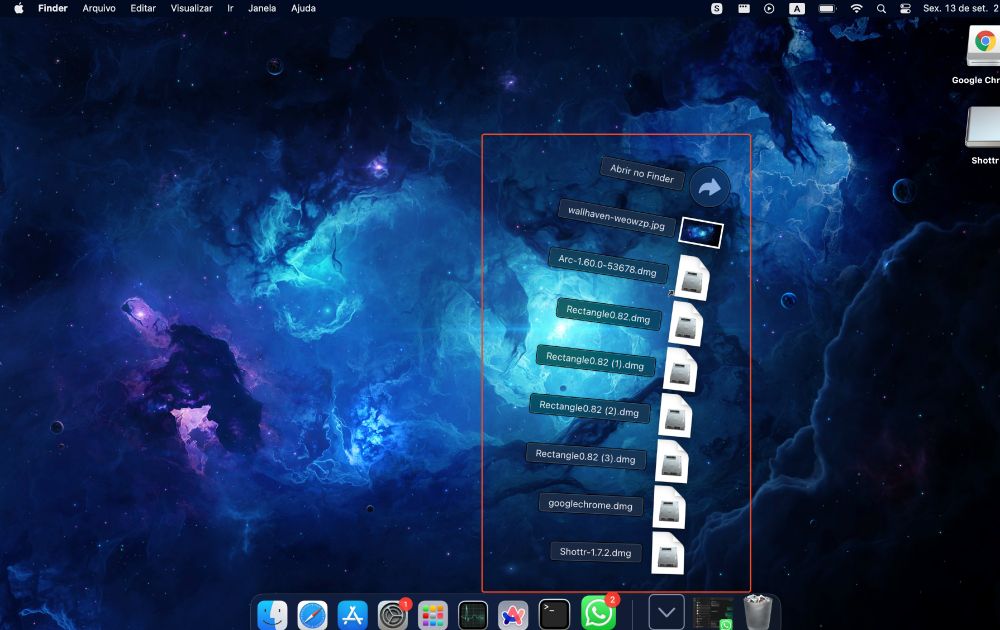Open the Rectangle0.82 (3).dmg file icon
Screen dimensions: 1000x630
pyautogui.click(x=672, y=462)
